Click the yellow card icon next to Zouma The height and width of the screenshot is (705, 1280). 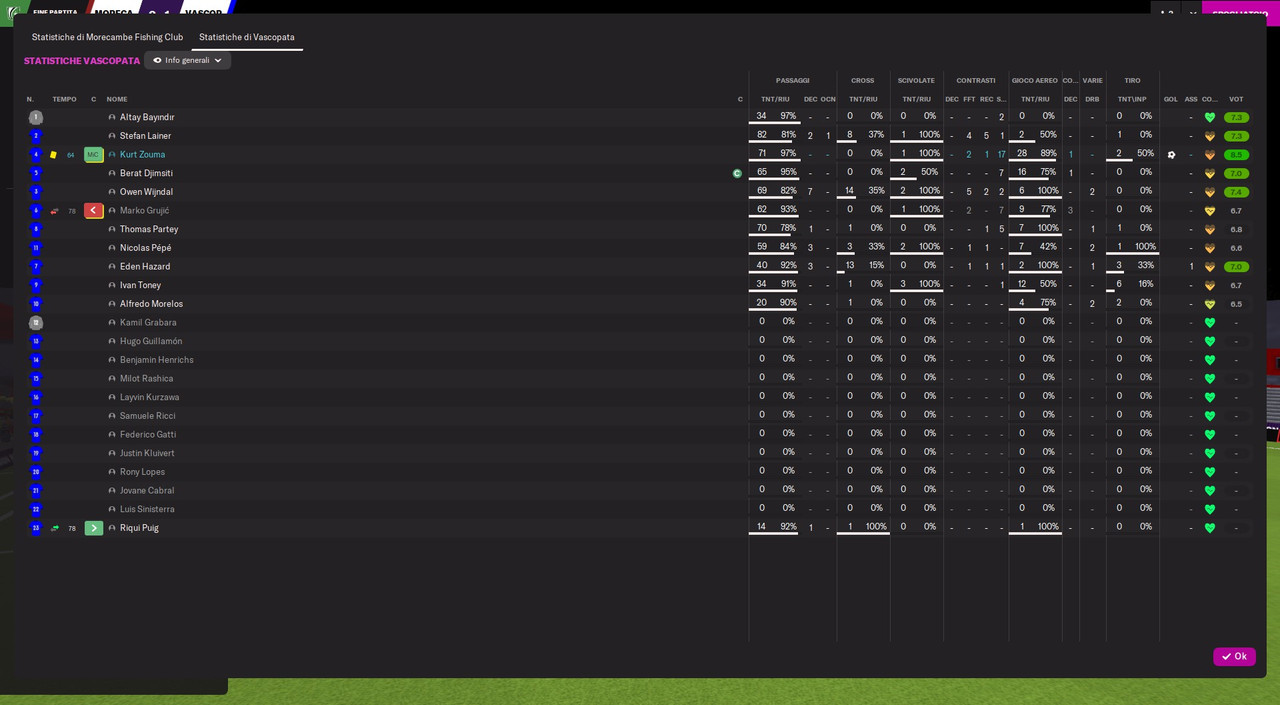click(x=53, y=155)
